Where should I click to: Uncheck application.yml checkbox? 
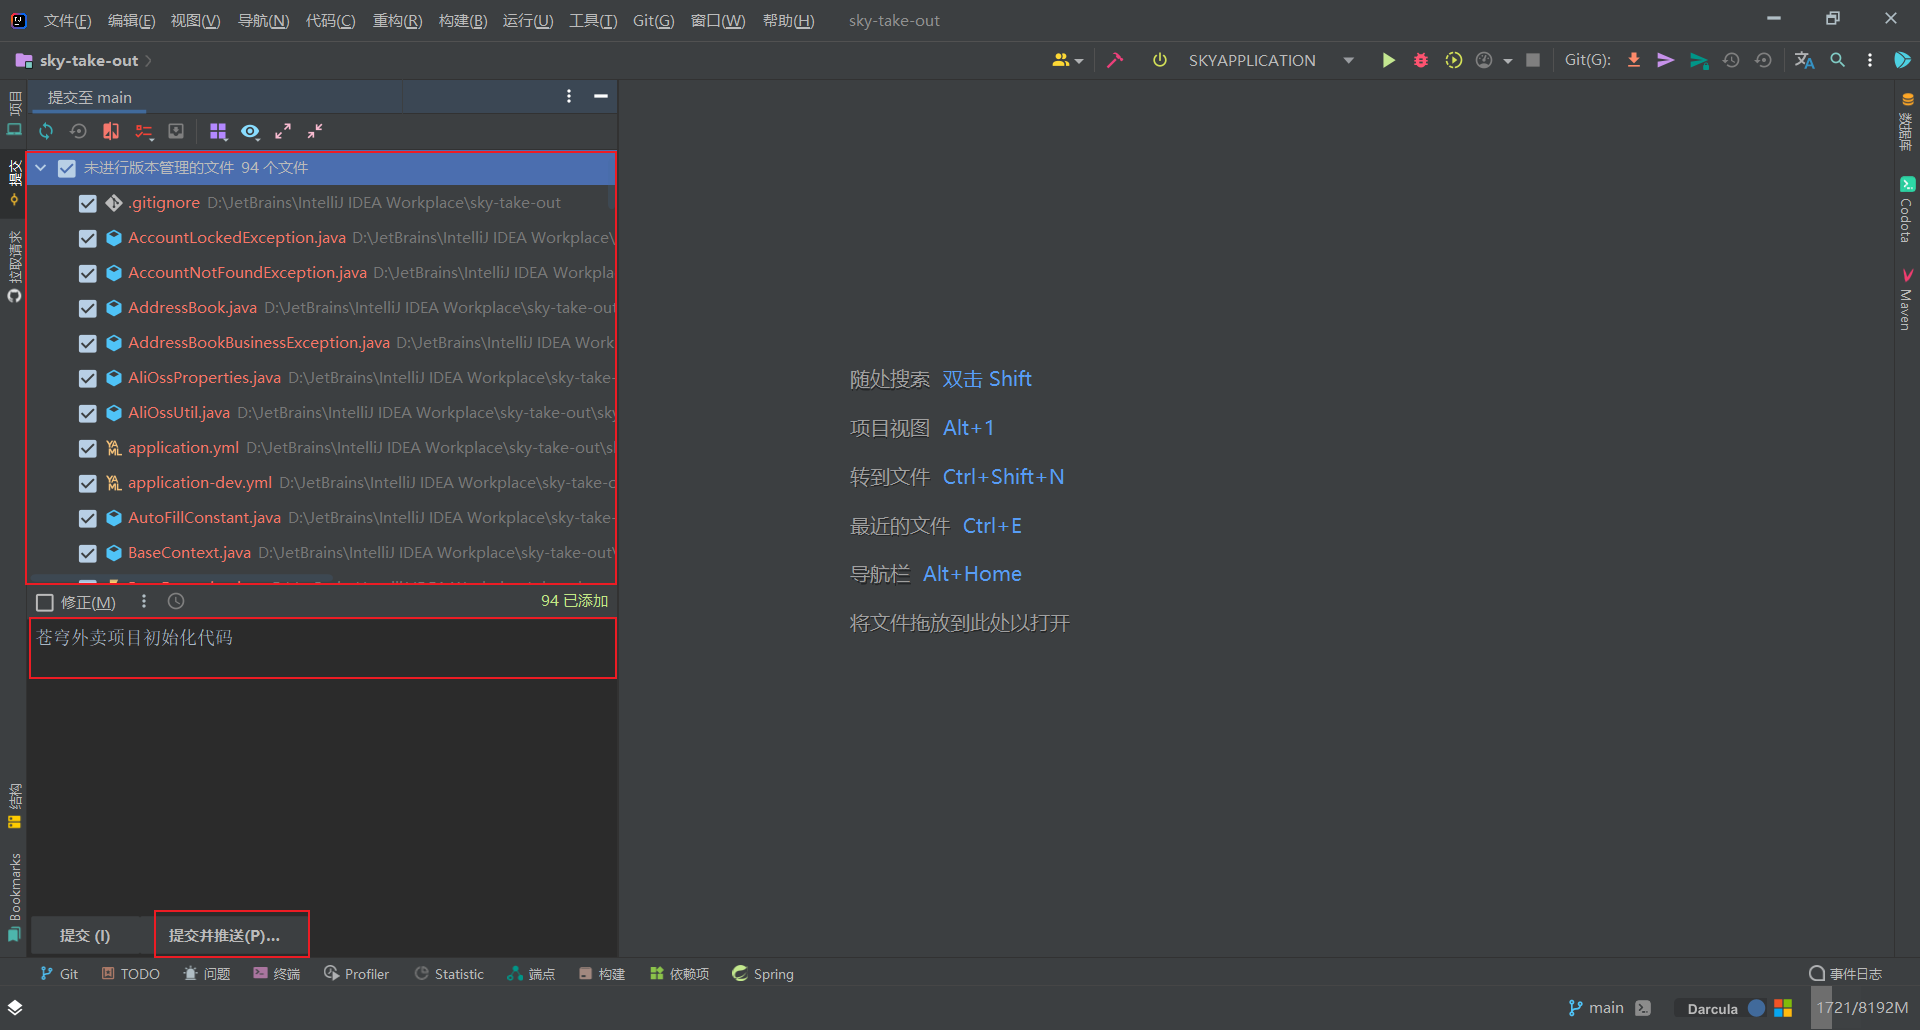(x=88, y=448)
